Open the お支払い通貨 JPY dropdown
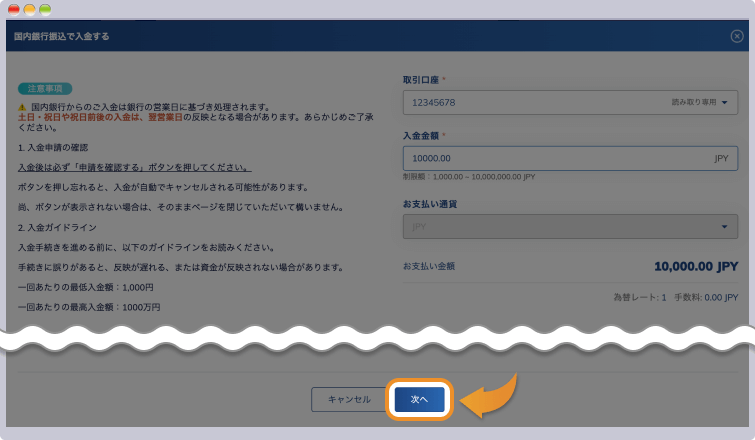The image size is (755, 440). point(570,227)
